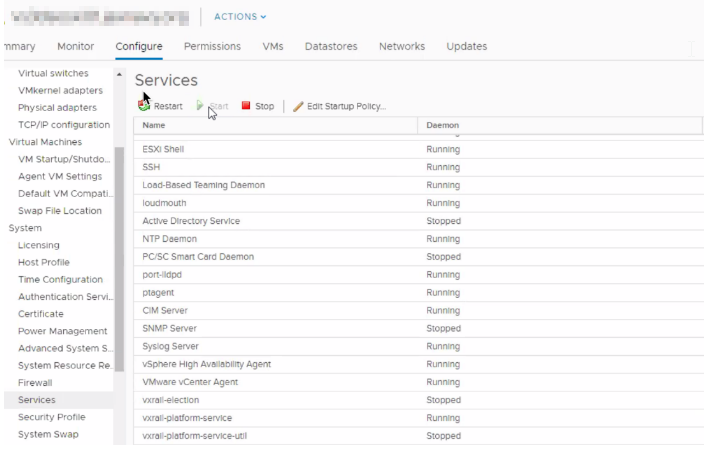Go to the Networks tab
717x452 pixels.
(x=402, y=46)
